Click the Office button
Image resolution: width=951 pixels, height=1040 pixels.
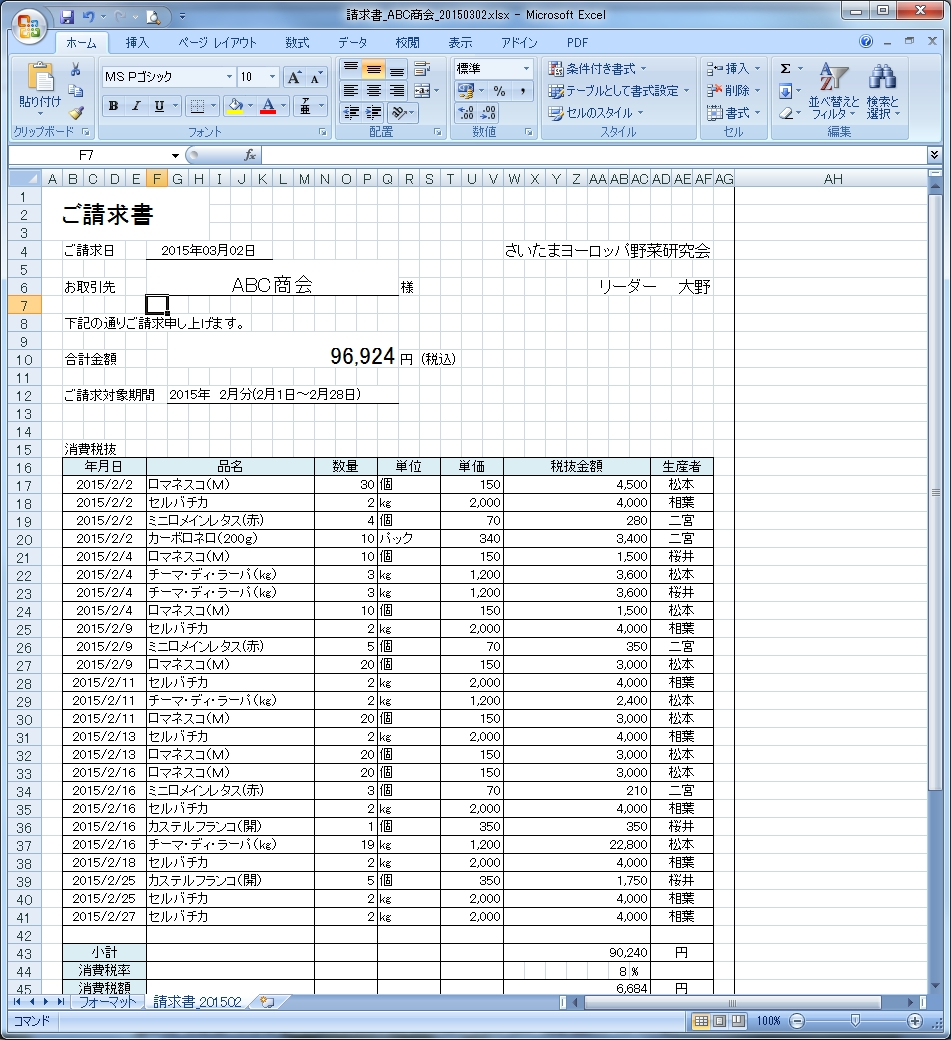(28, 23)
